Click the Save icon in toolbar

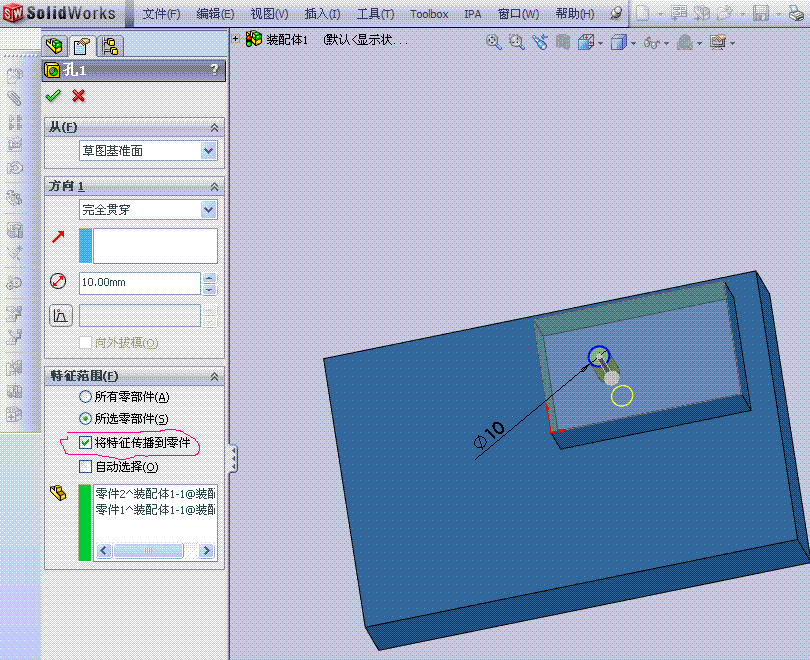click(x=761, y=13)
